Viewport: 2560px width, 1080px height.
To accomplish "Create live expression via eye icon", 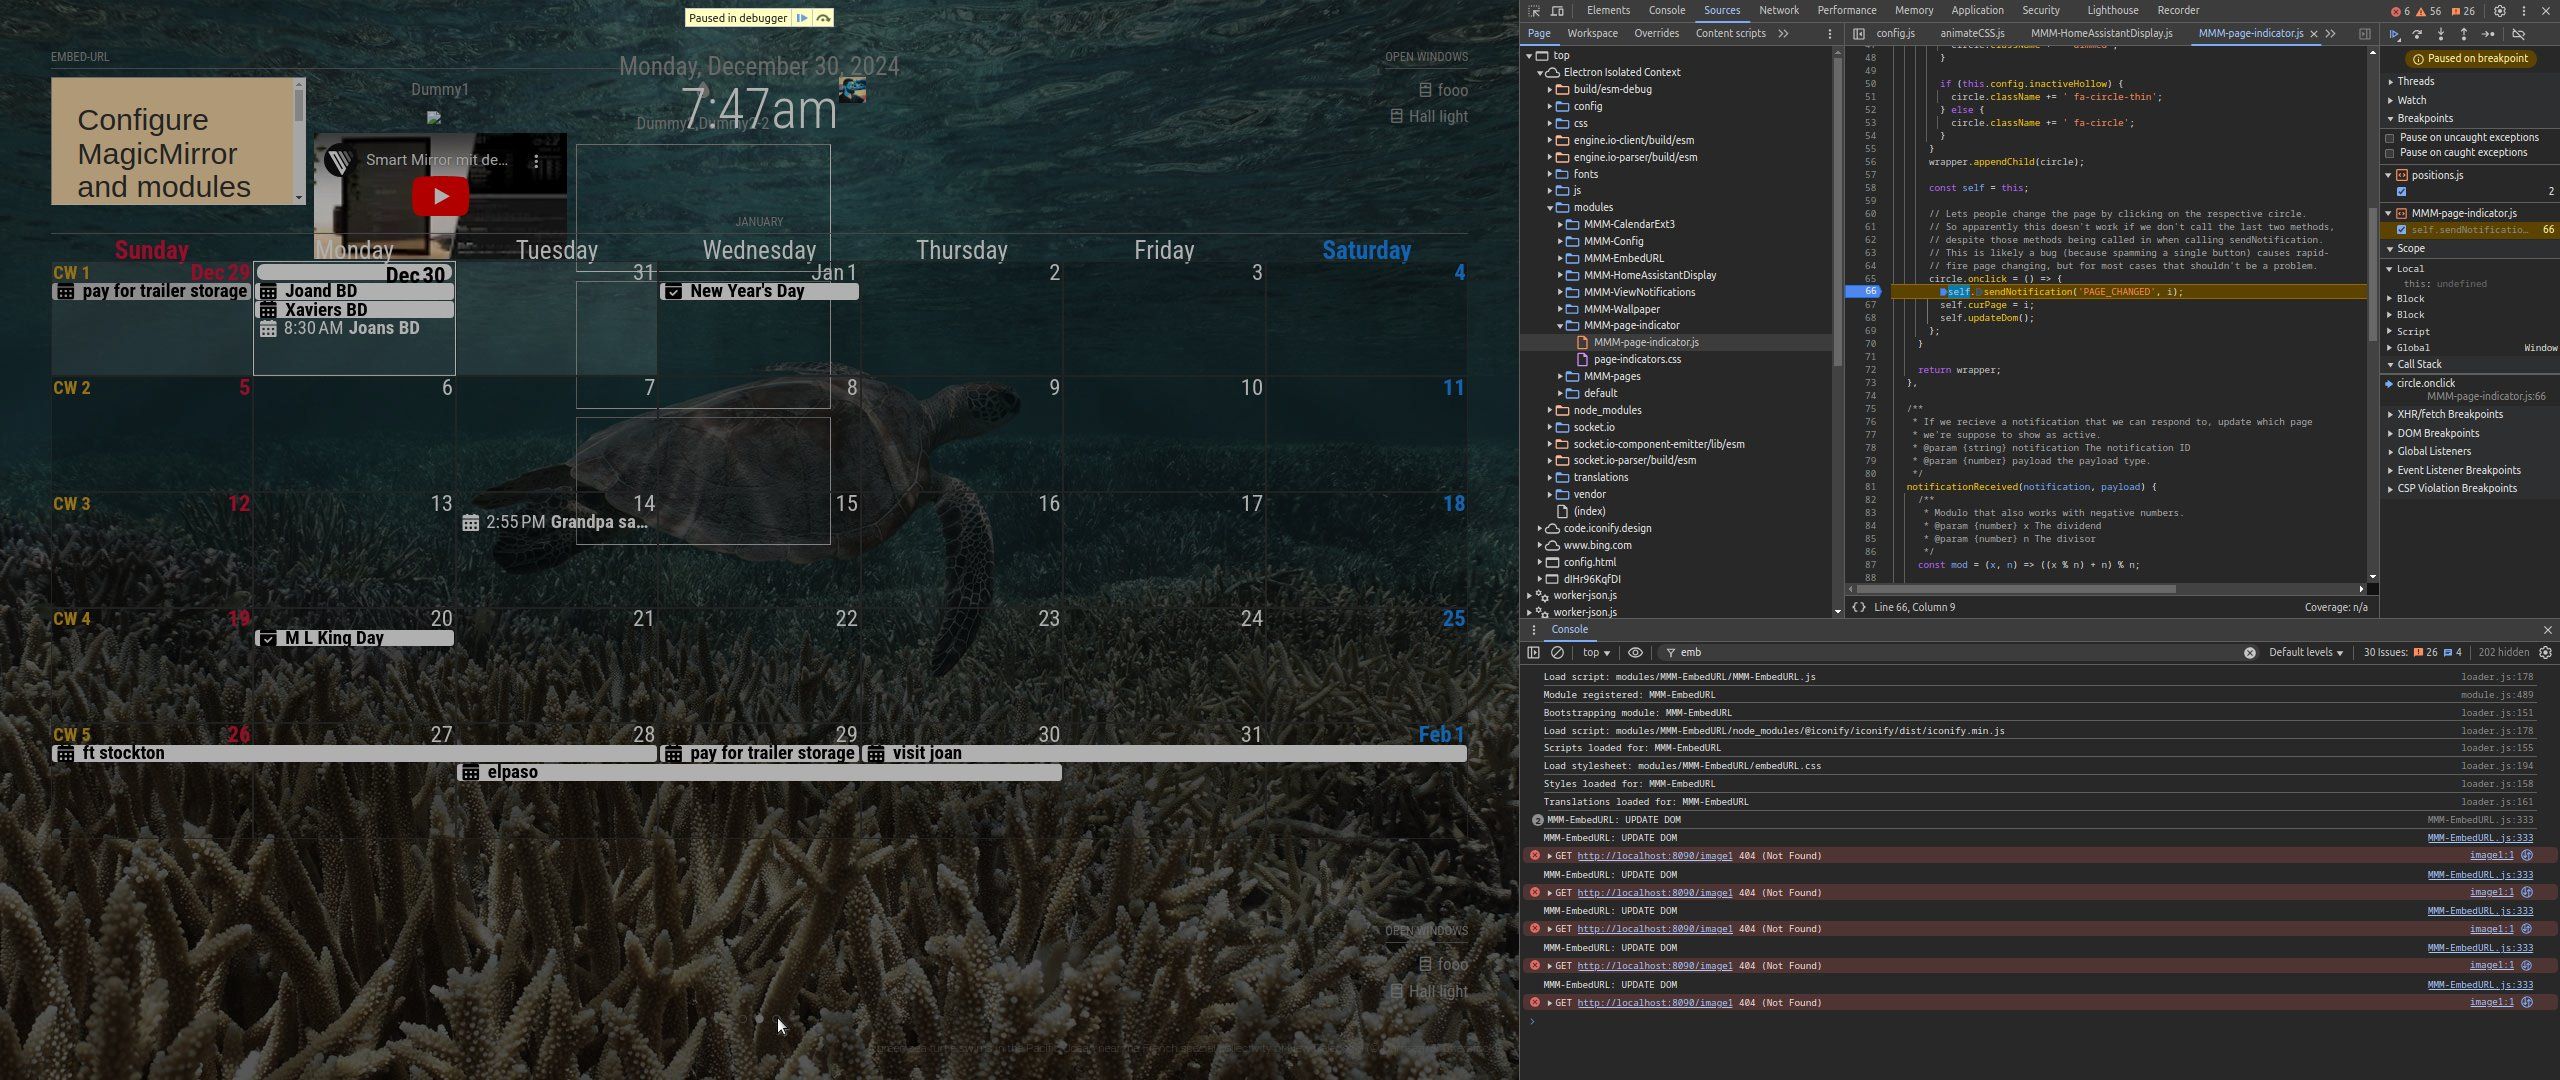I will pyautogui.click(x=1635, y=652).
